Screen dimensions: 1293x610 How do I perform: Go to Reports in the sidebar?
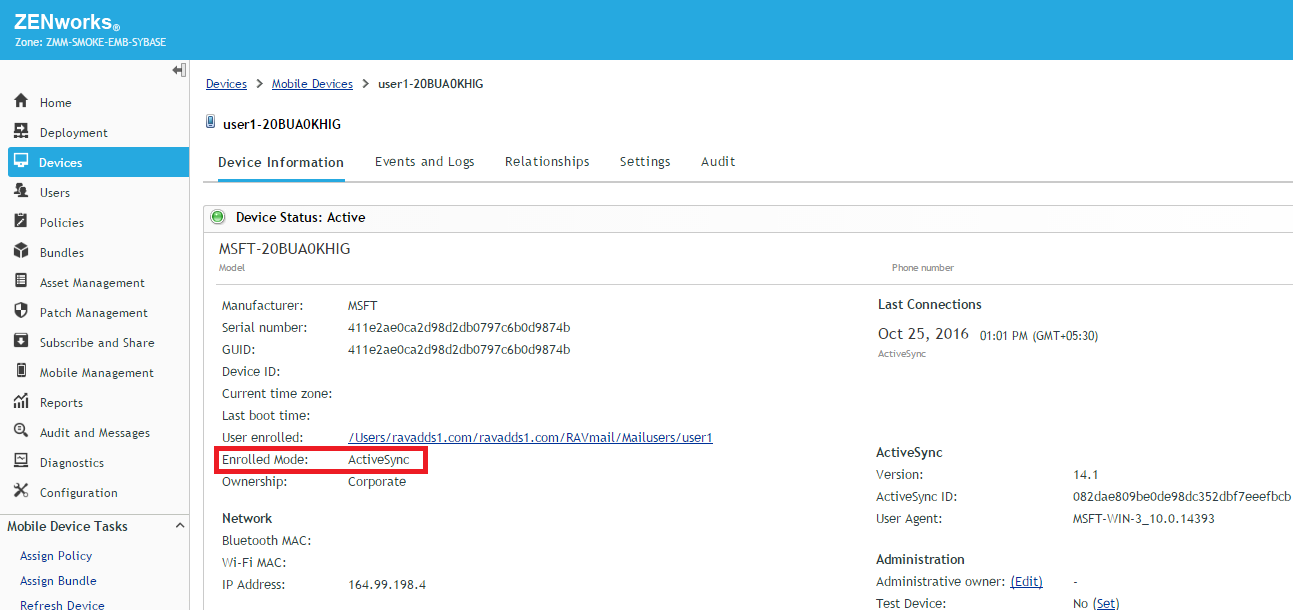(61, 403)
